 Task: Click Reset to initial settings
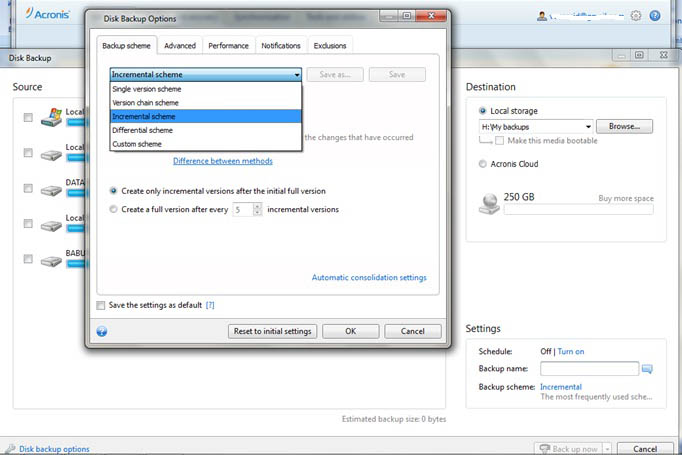point(272,331)
